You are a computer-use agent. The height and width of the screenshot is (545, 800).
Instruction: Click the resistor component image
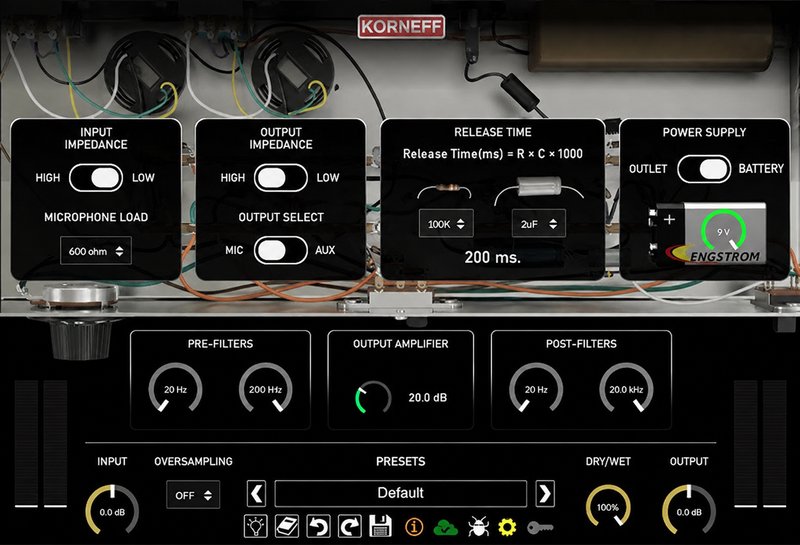444,190
